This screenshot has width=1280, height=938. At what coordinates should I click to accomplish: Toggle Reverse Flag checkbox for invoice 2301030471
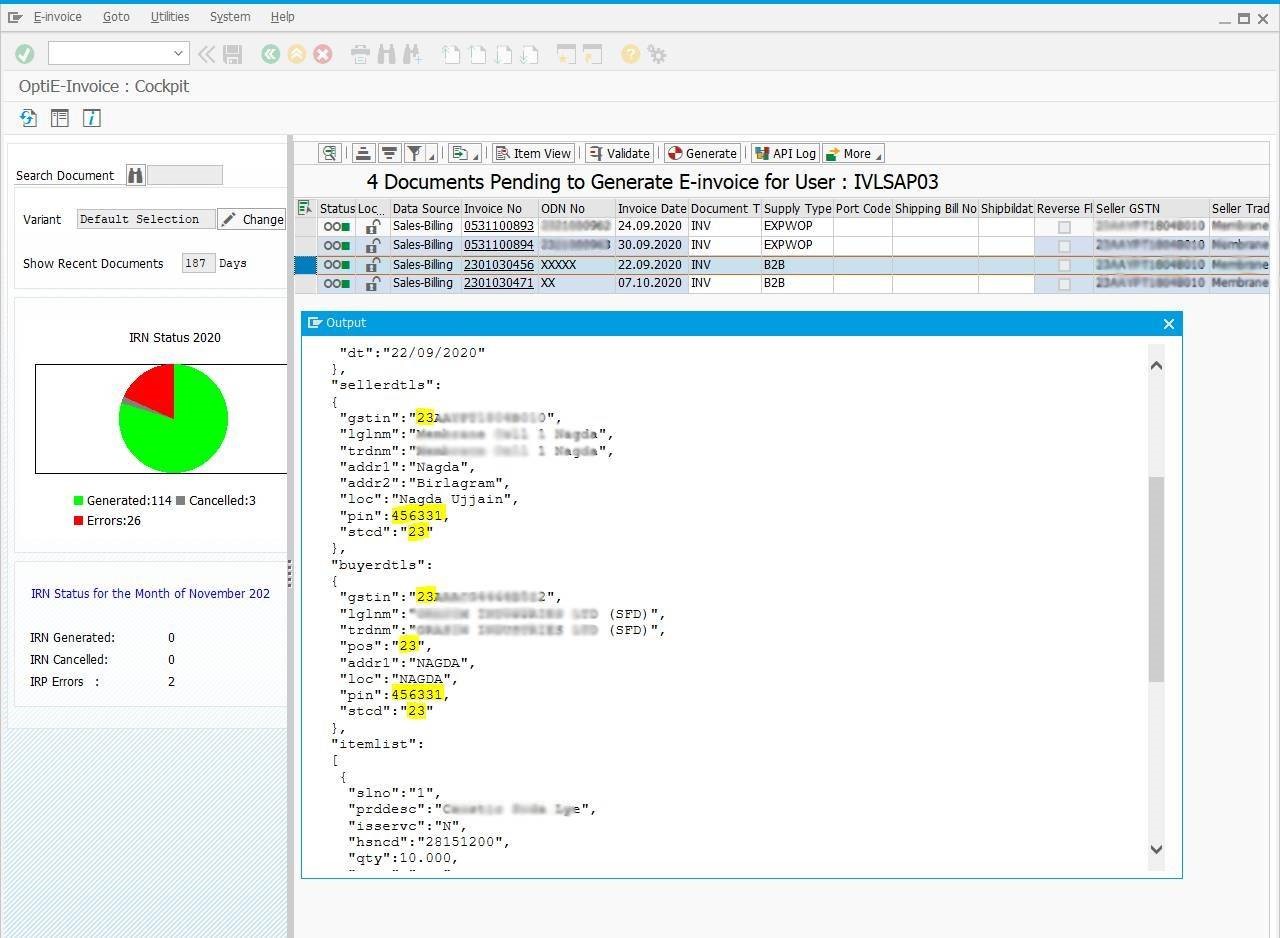tap(1064, 284)
